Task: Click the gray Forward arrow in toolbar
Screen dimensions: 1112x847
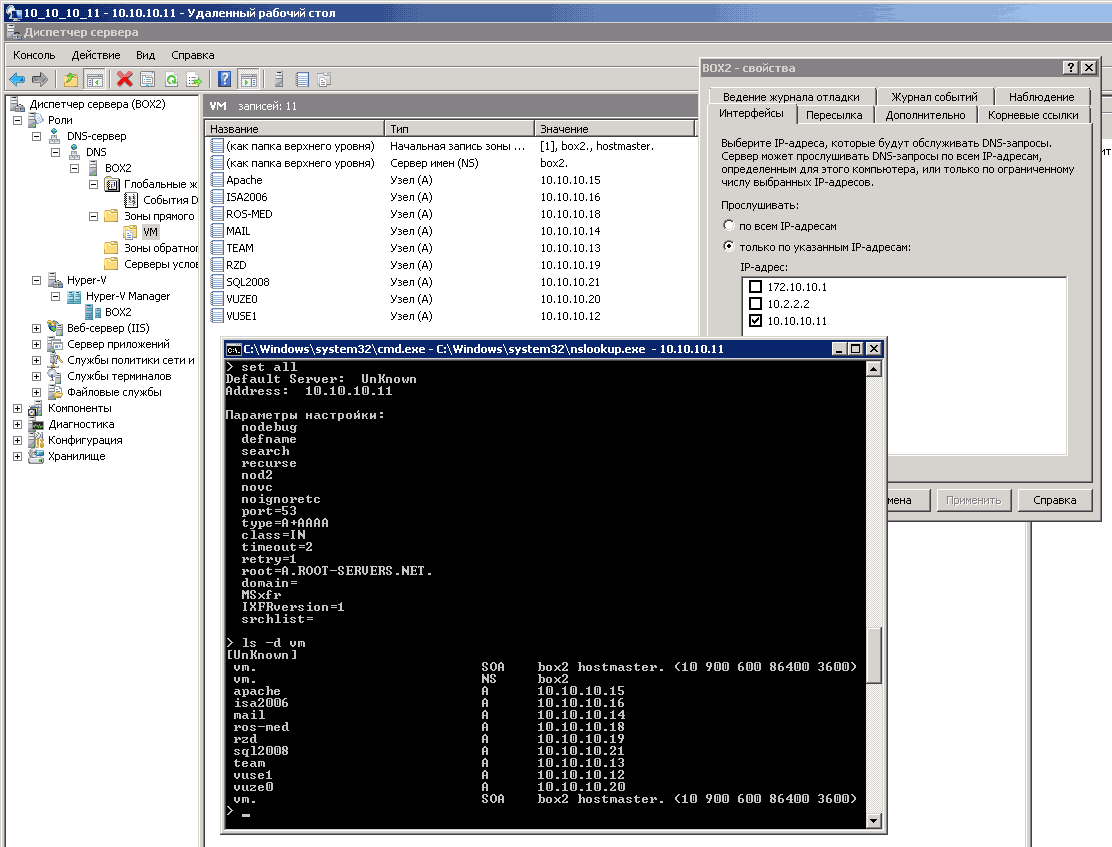Action: [x=40, y=79]
